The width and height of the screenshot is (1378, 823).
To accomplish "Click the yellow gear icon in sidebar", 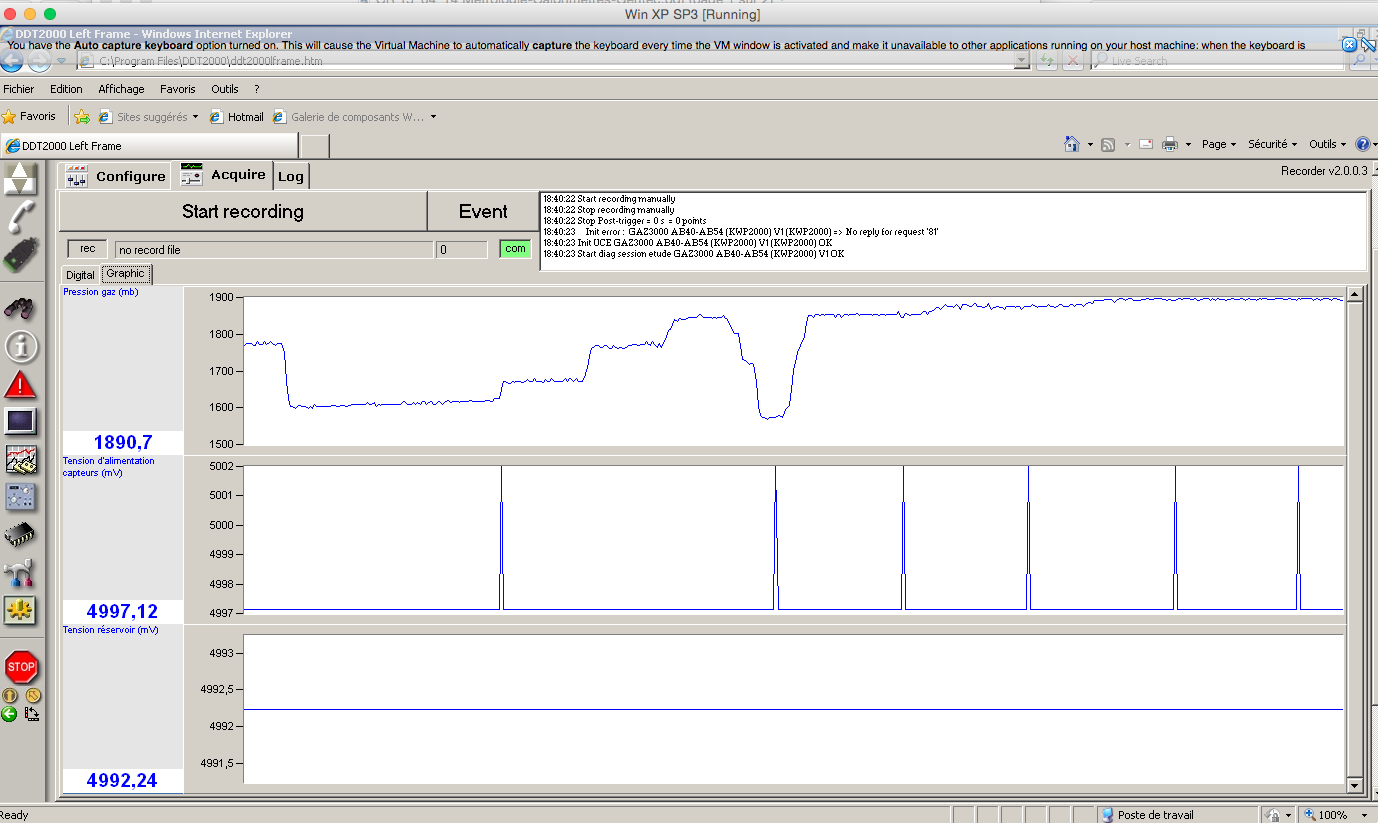I will click(20, 609).
